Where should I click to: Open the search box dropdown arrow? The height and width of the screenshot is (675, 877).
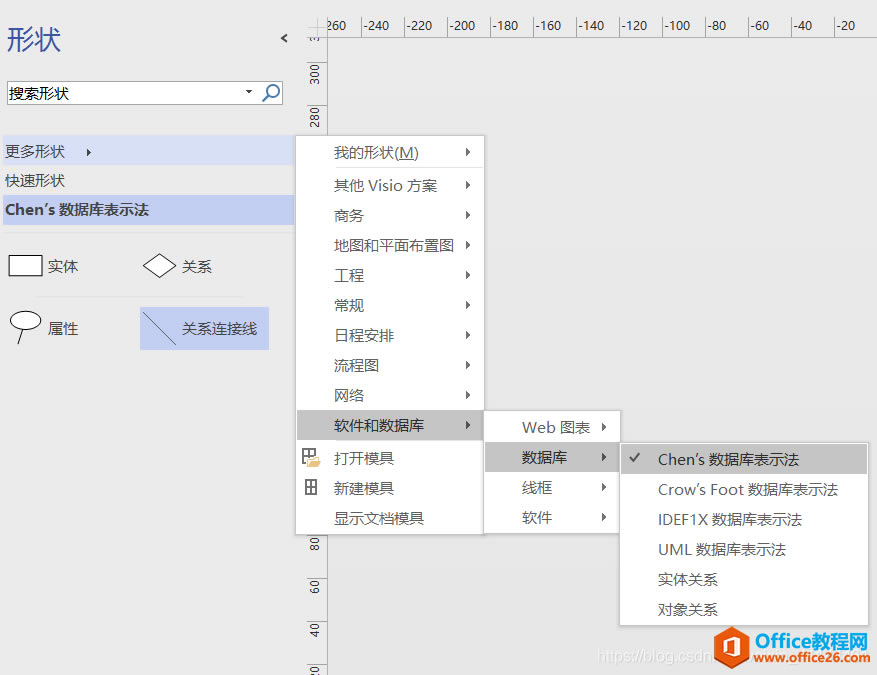pyautogui.click(x=249, y=93)
